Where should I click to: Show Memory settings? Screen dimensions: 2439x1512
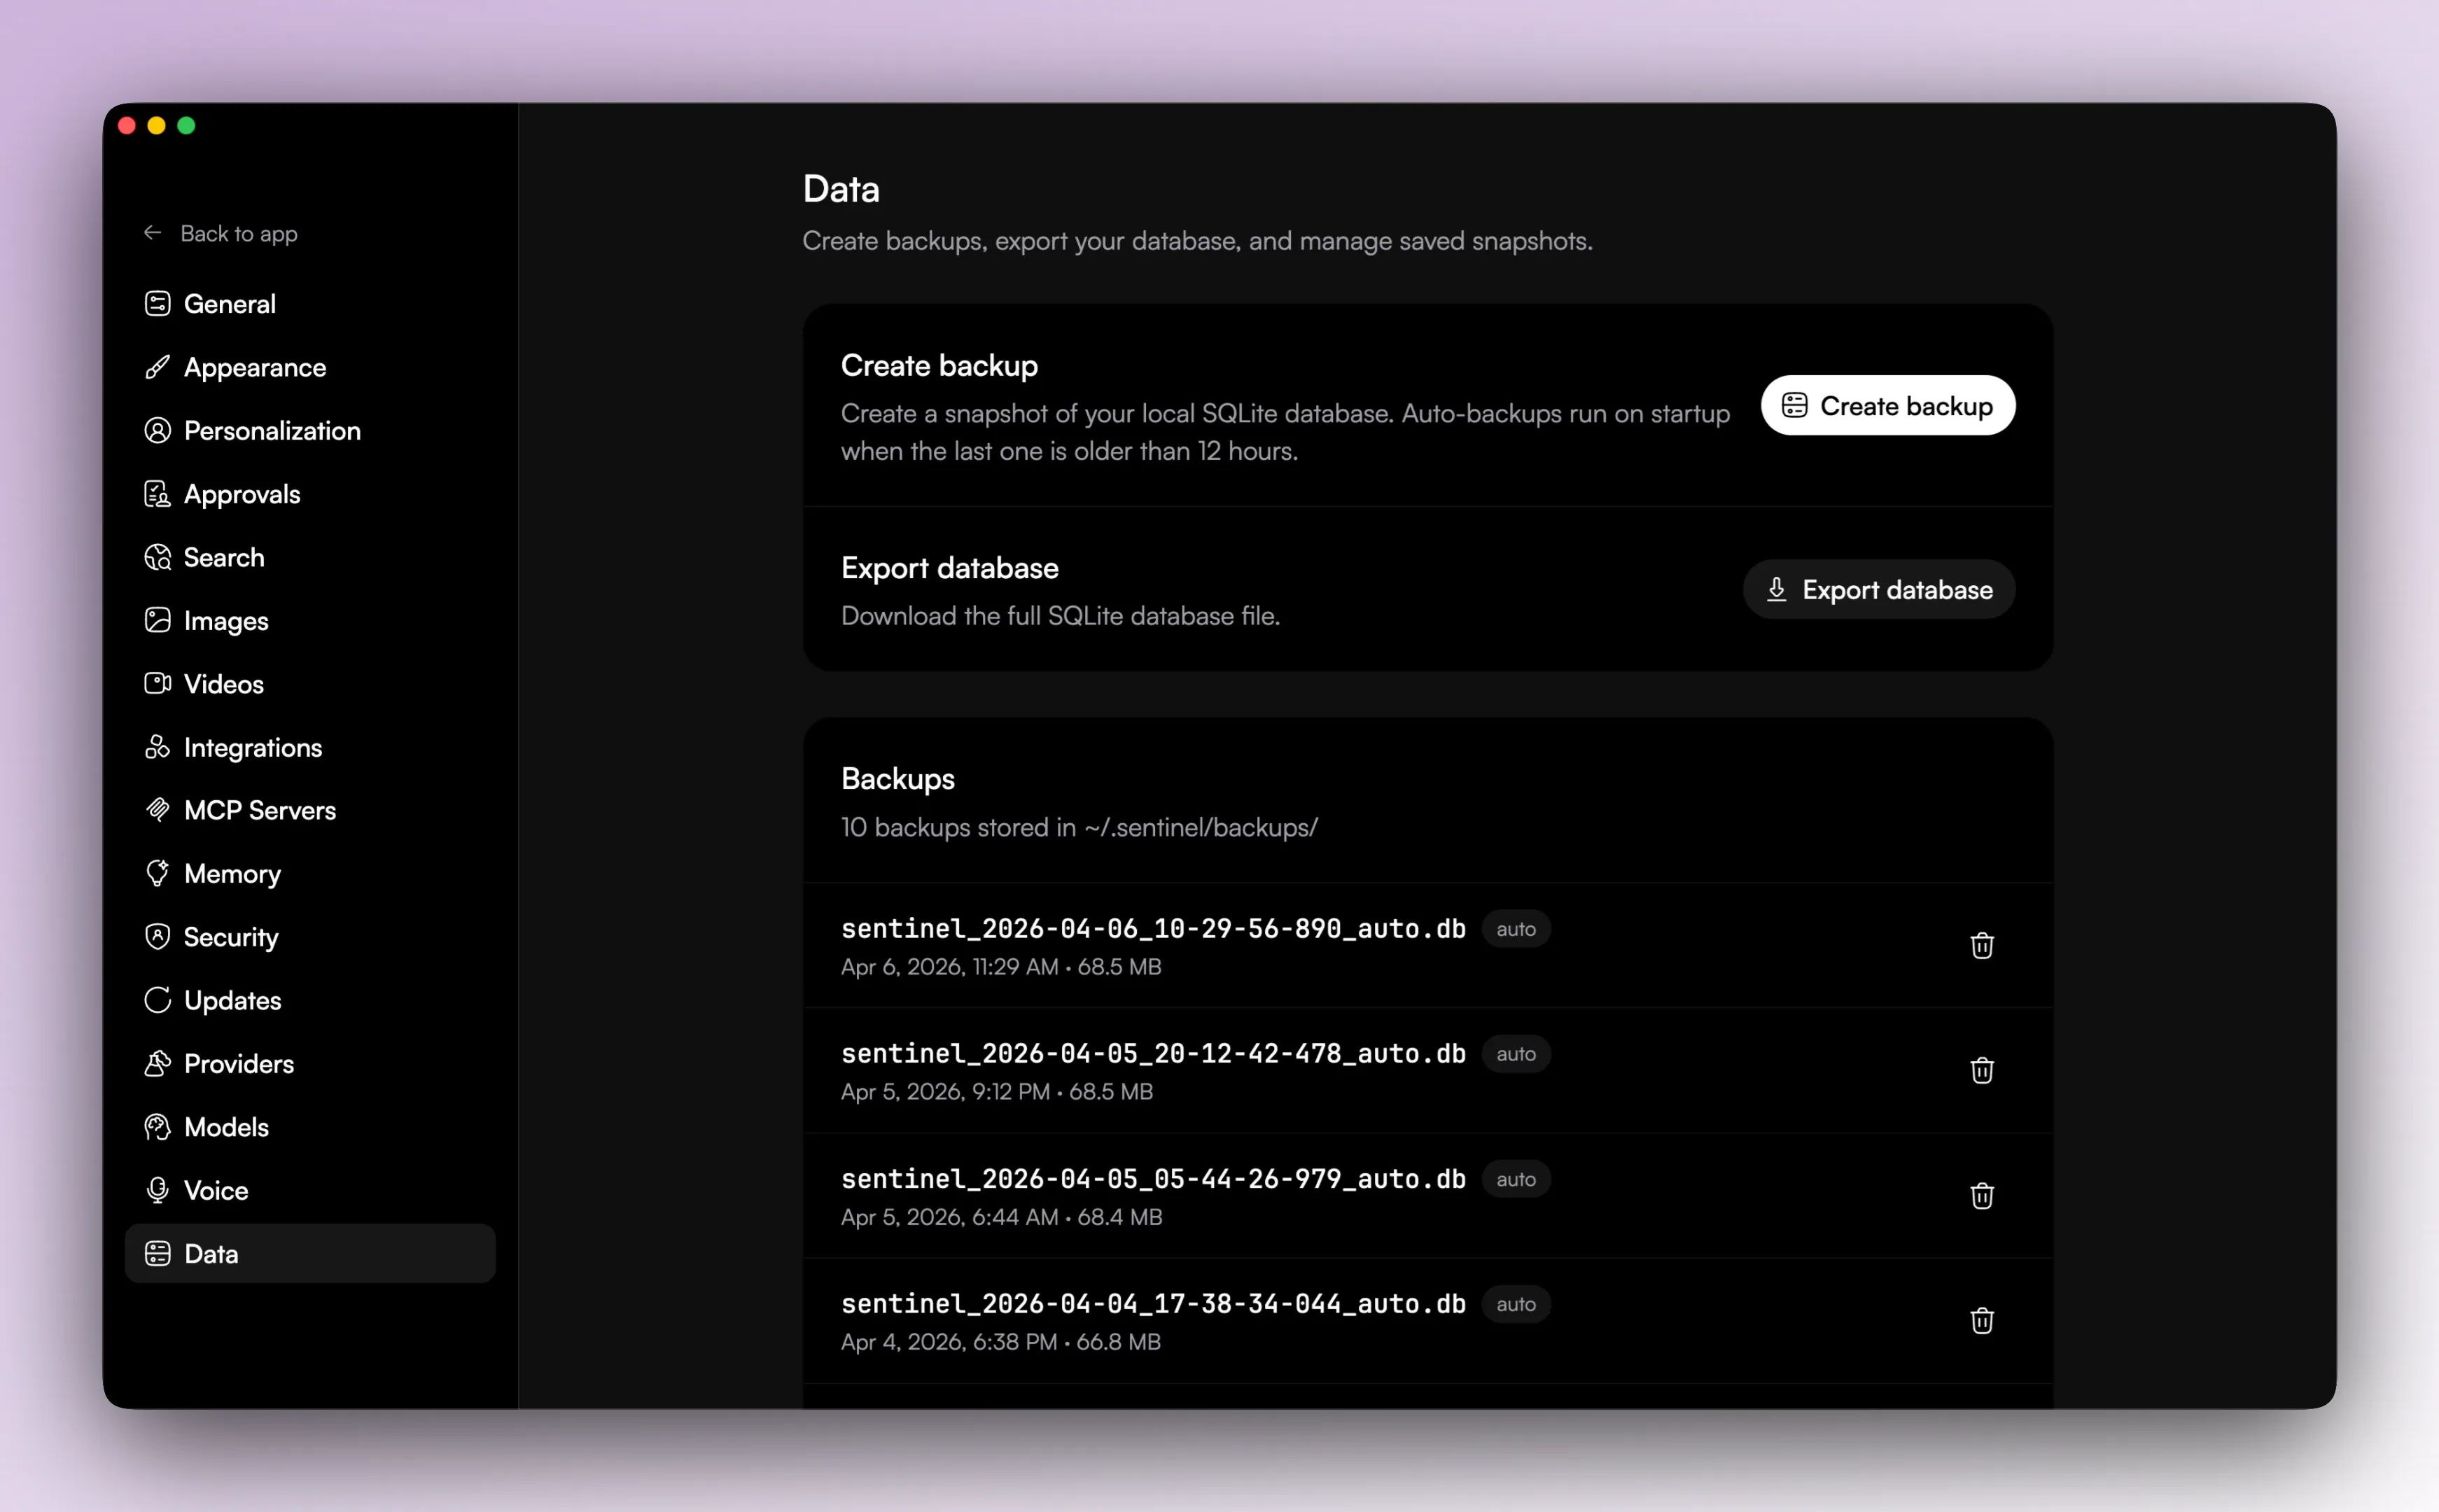click(x=310, y=873)
